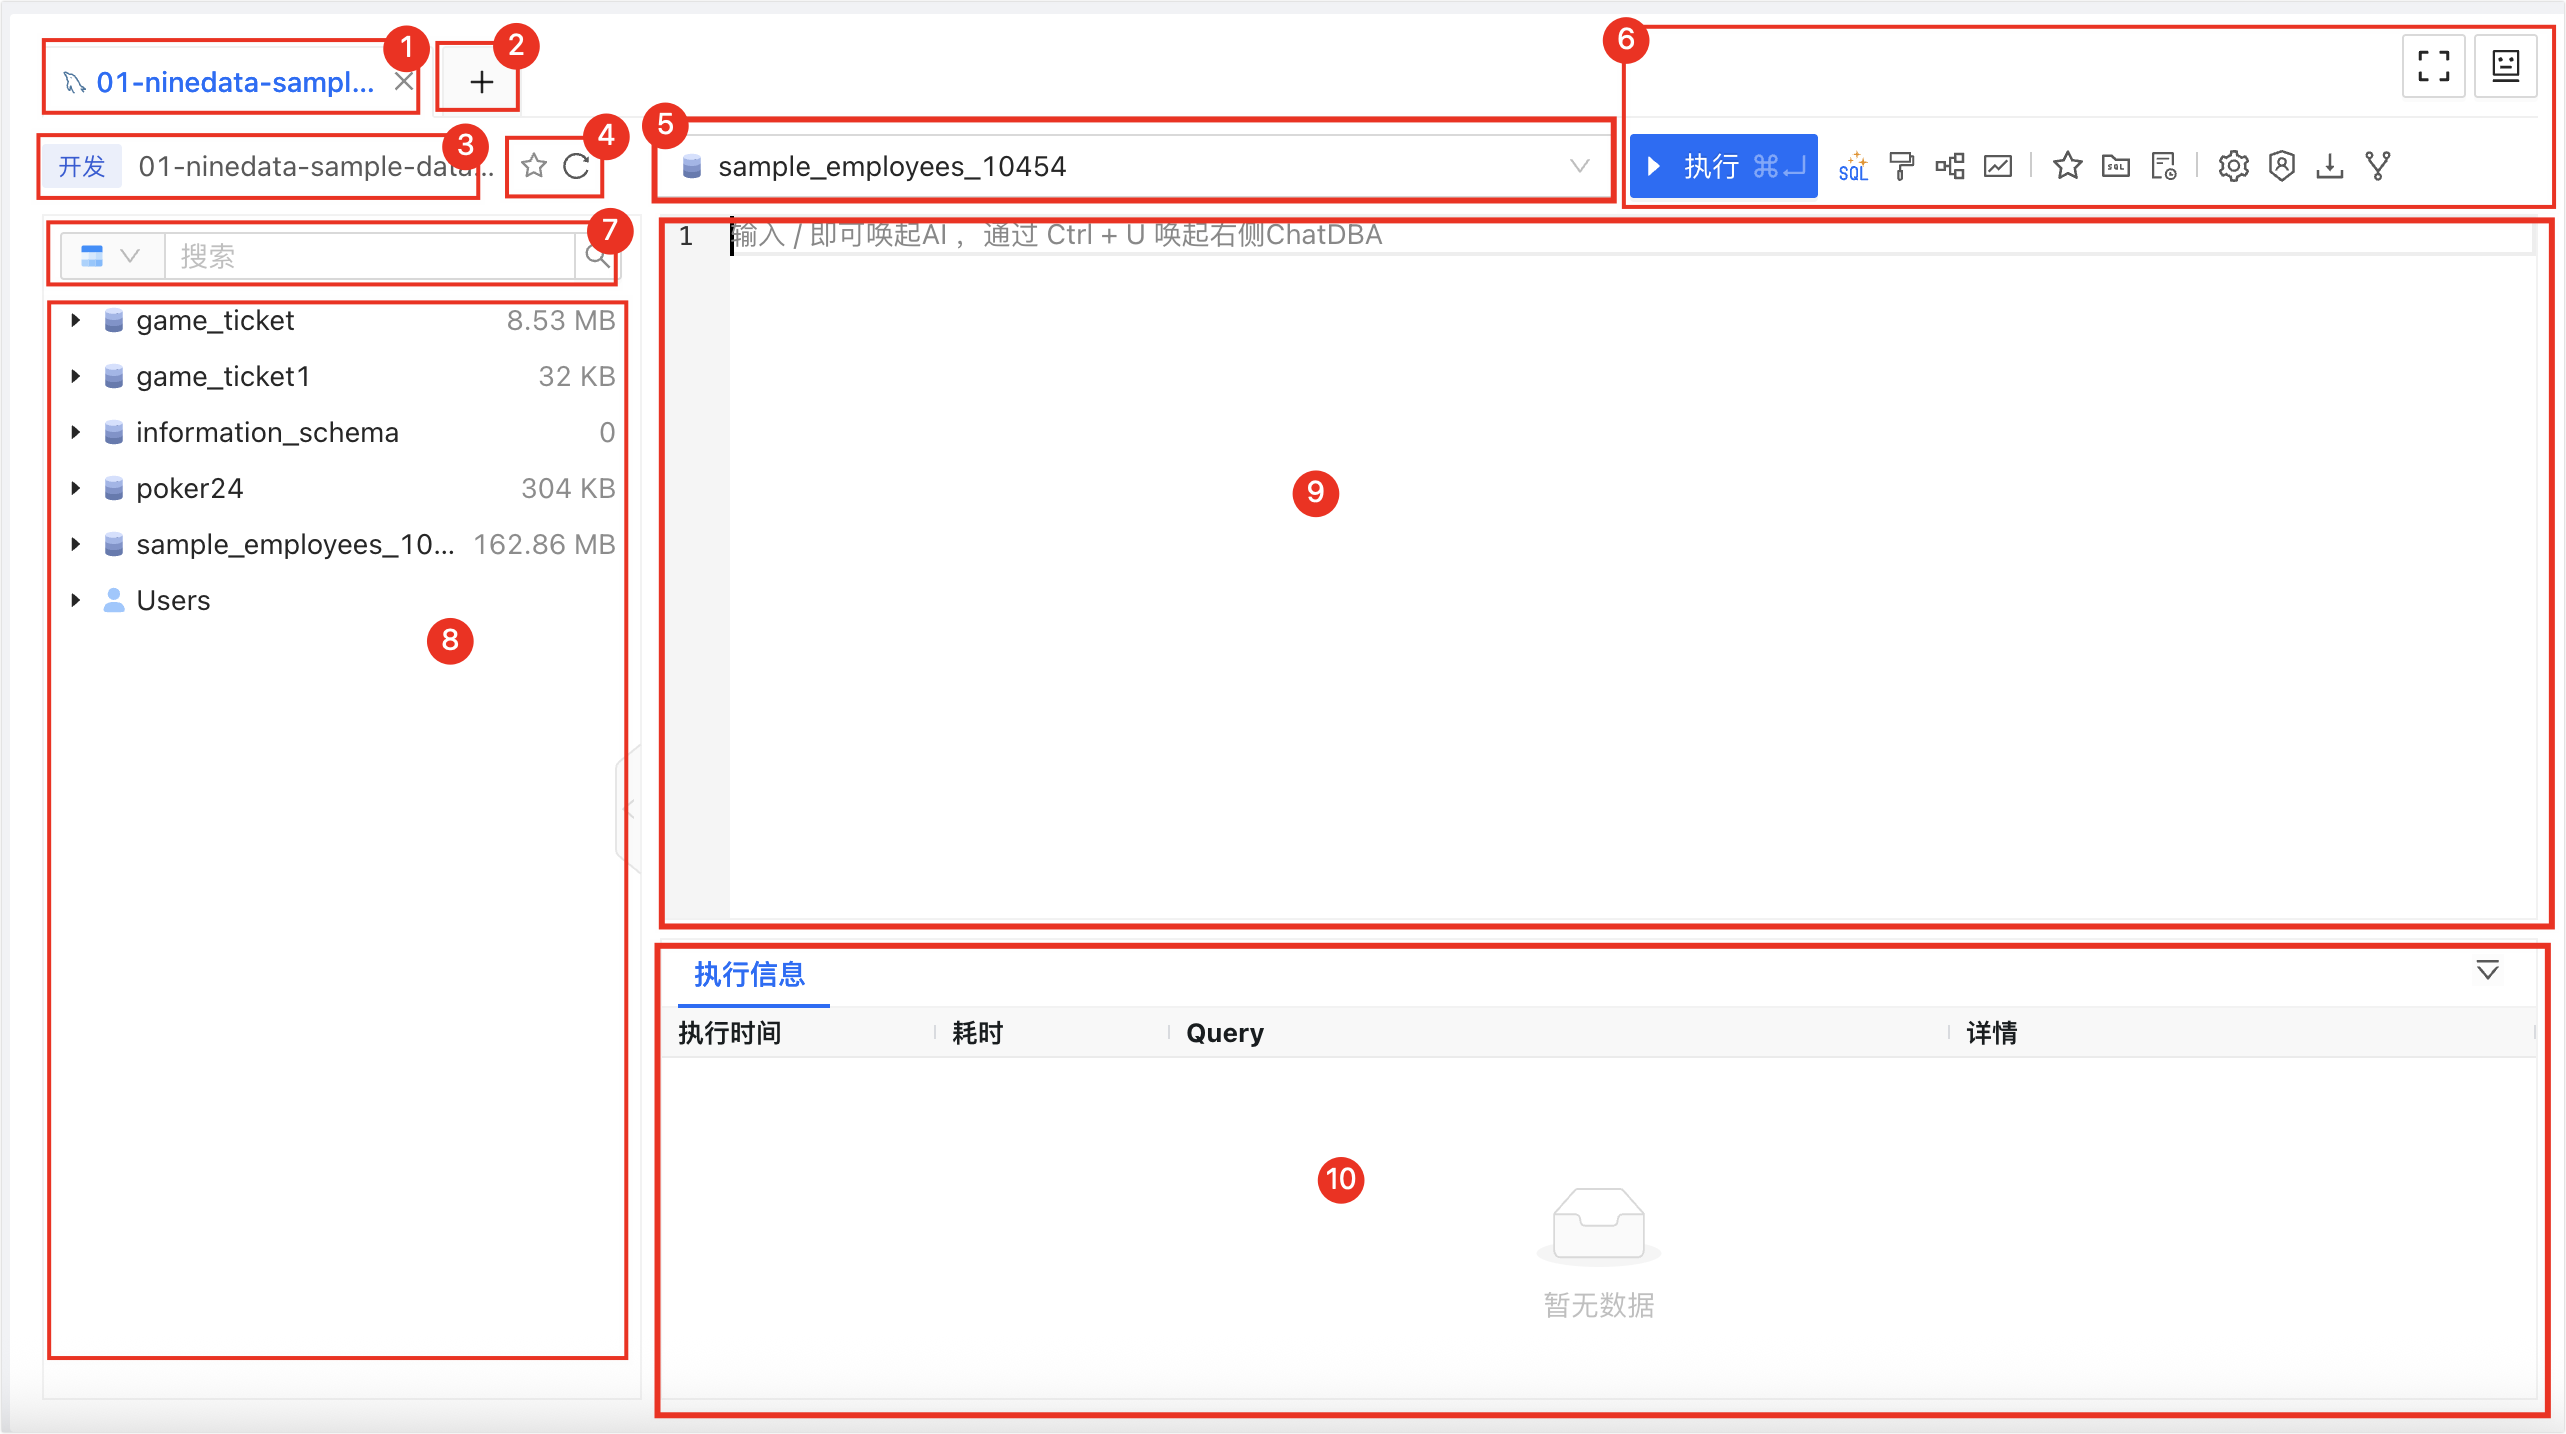This screenshot has height=1434, width=2566.
Task: Toggle fullscreen mode for the editor
Action: (x=2433, y=66)
